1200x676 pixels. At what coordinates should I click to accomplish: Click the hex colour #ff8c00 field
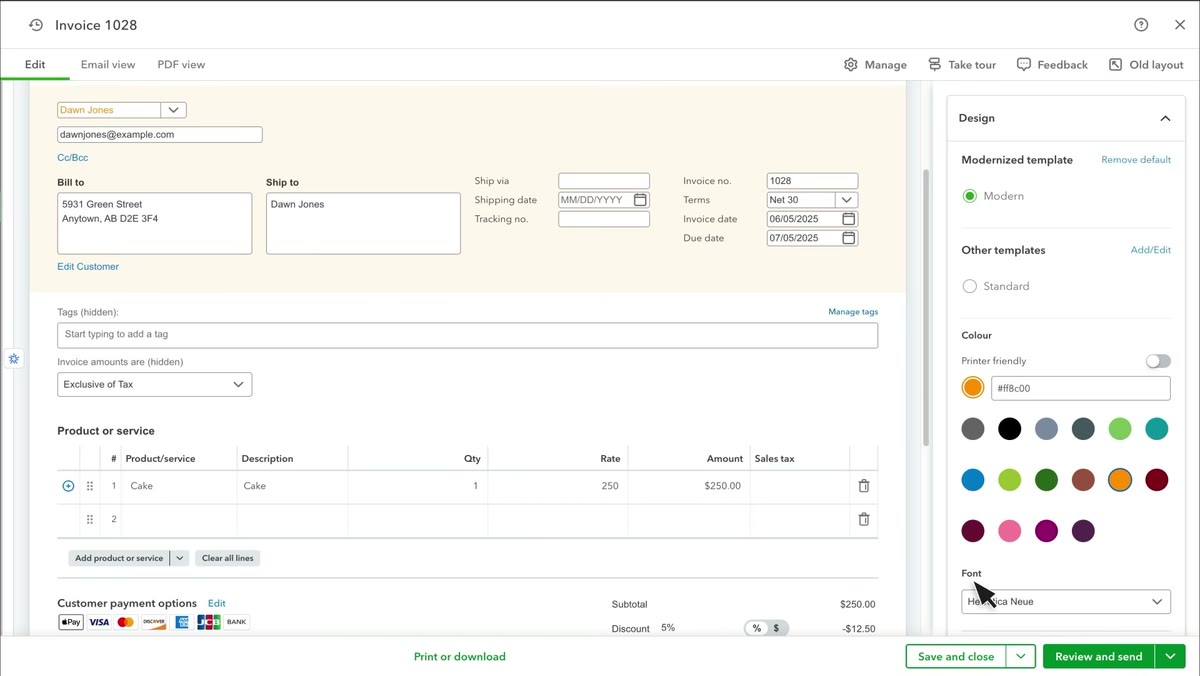1081,388
